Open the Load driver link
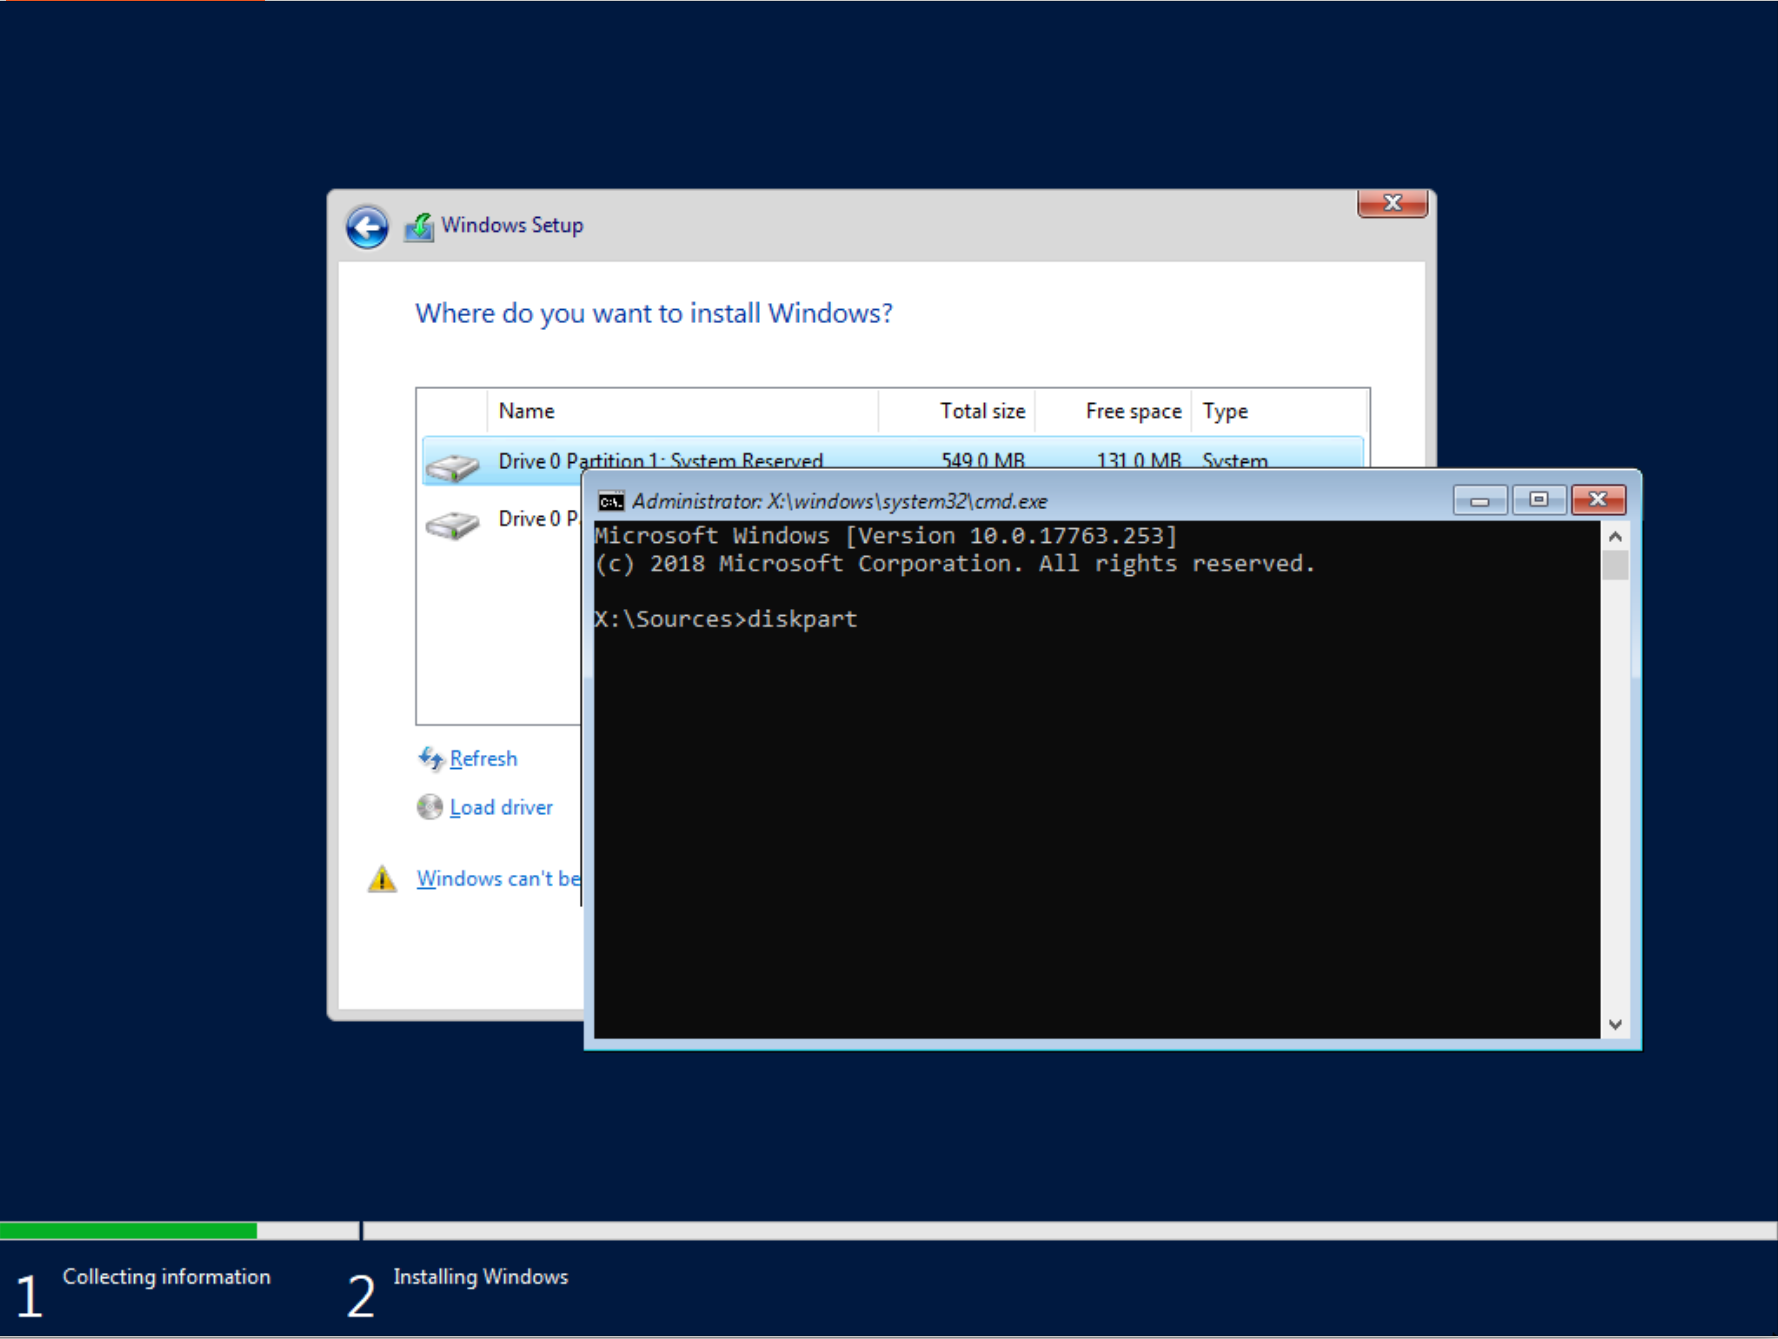The height and width of the screenshot is (1339, 1778). click(x=501, y=807)
